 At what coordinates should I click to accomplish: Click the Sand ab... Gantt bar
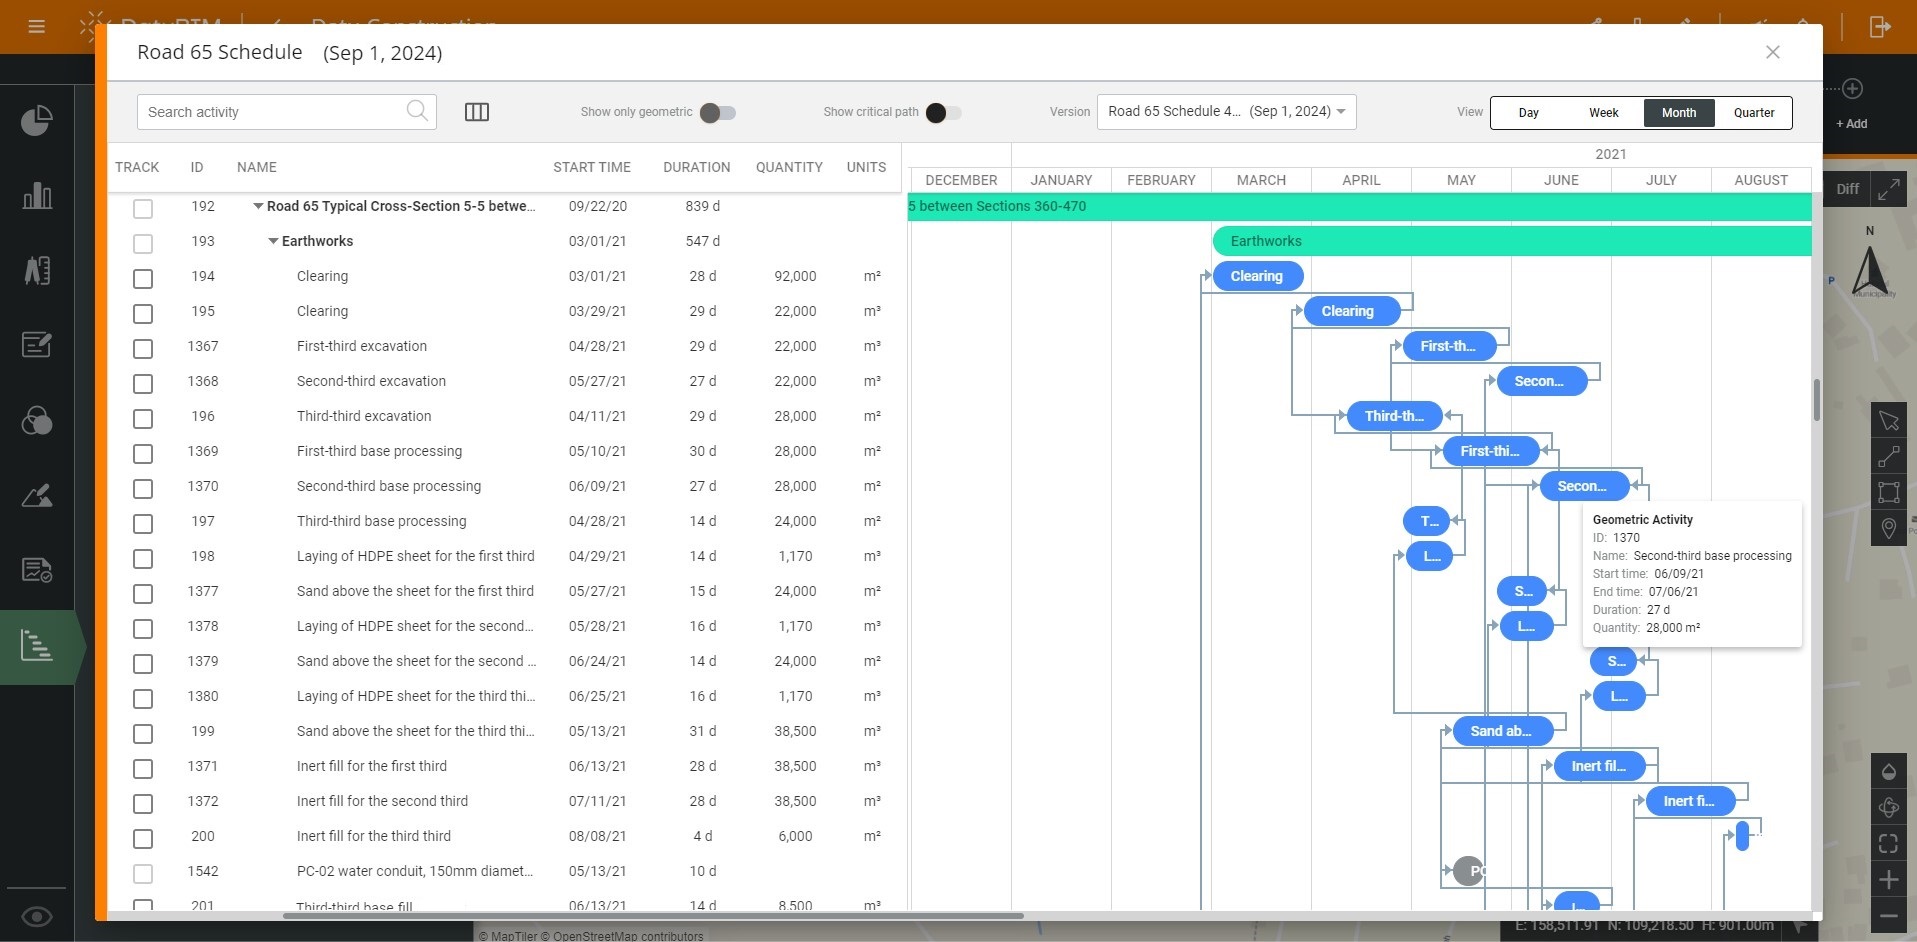coord(1502,731)
